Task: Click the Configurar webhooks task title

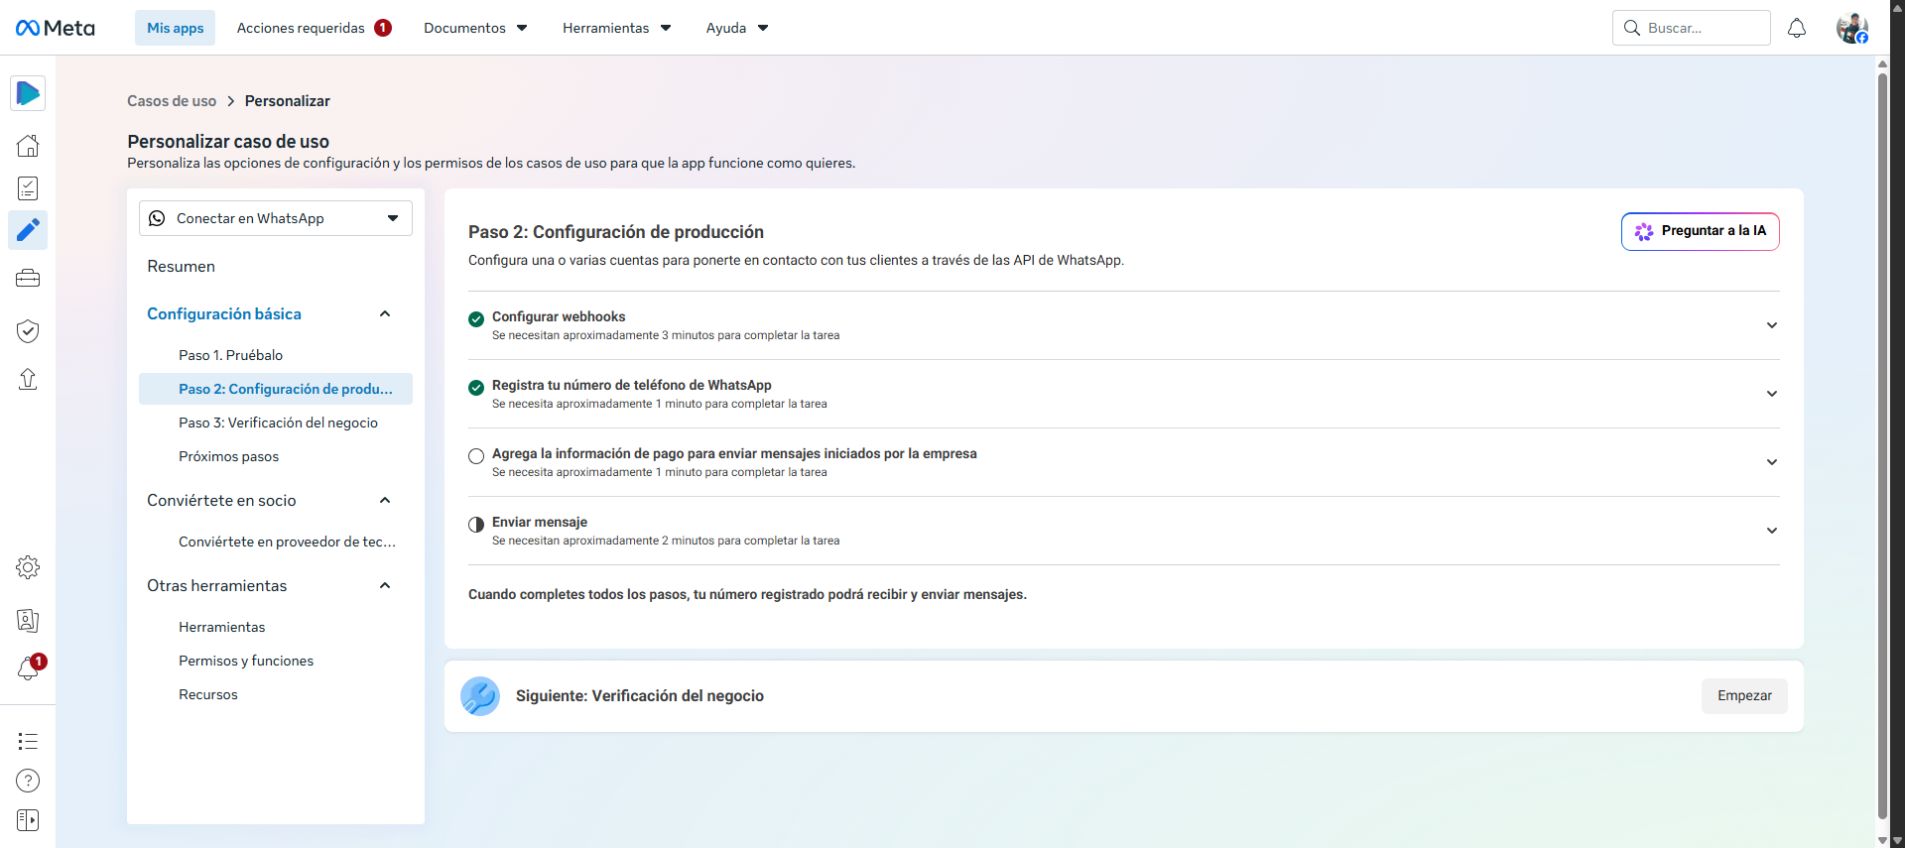Action: pos(559,317)
